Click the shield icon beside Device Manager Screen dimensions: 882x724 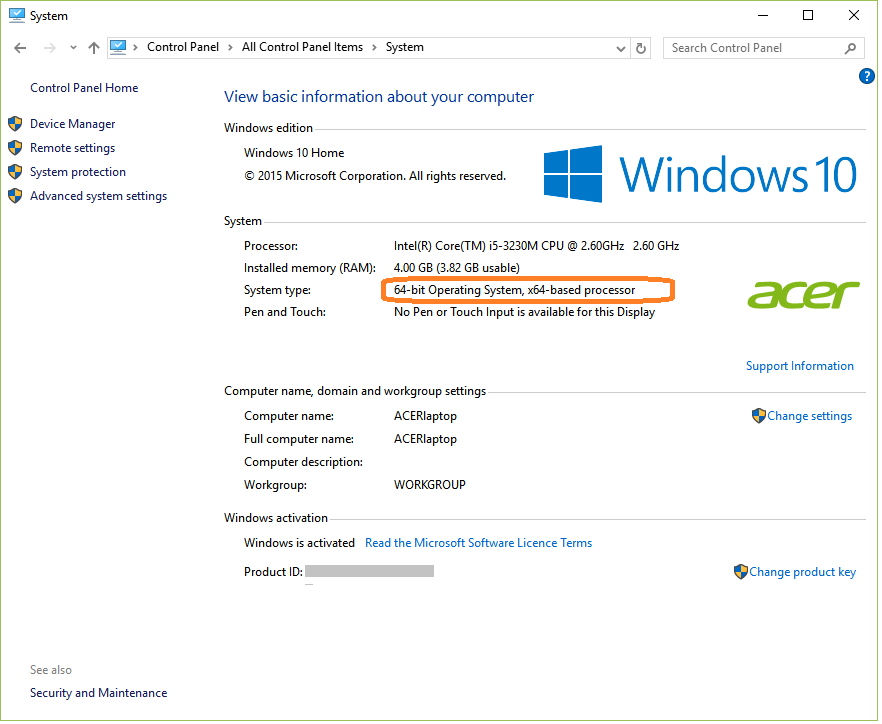15,124
